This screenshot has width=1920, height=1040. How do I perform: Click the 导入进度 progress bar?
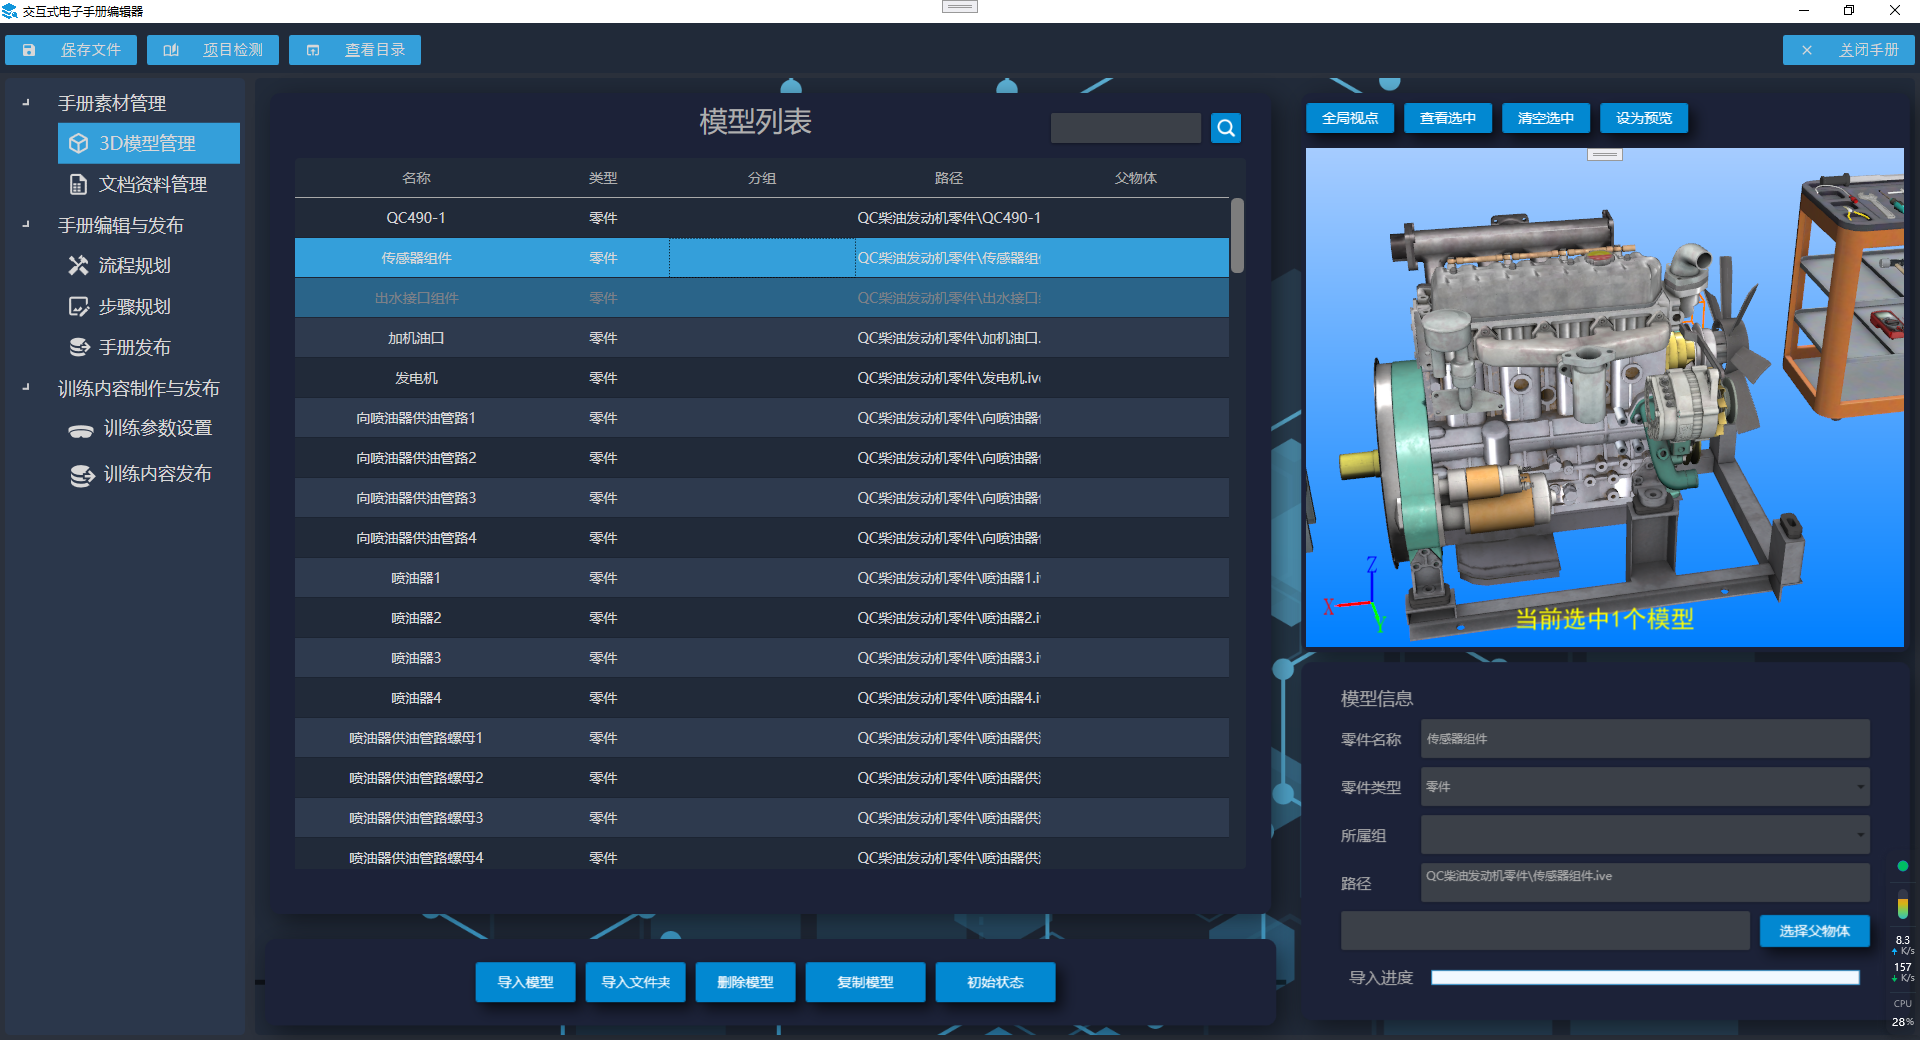[x=1644, y=978]
